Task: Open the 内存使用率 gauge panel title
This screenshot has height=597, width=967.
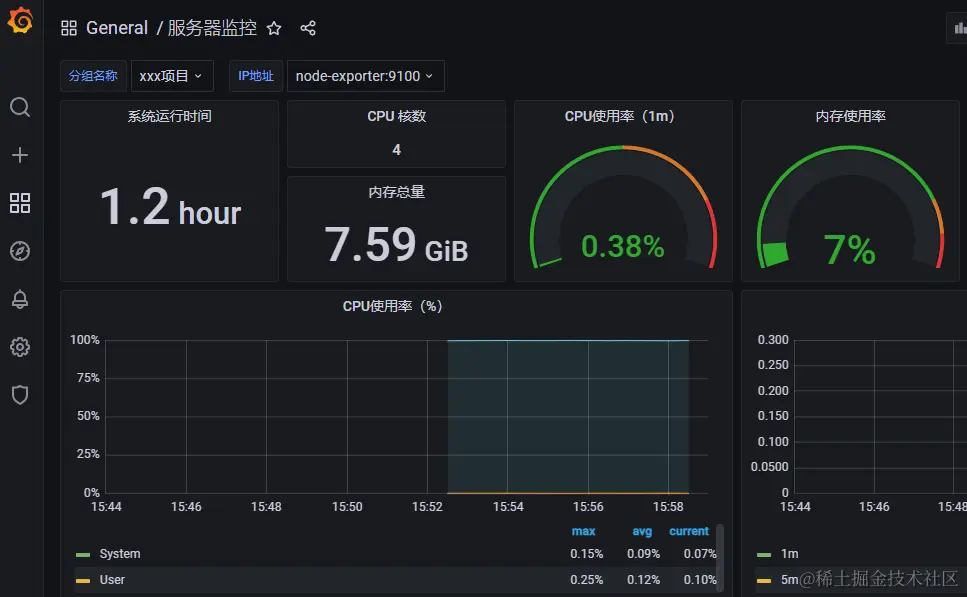Action: click(850, 116)
